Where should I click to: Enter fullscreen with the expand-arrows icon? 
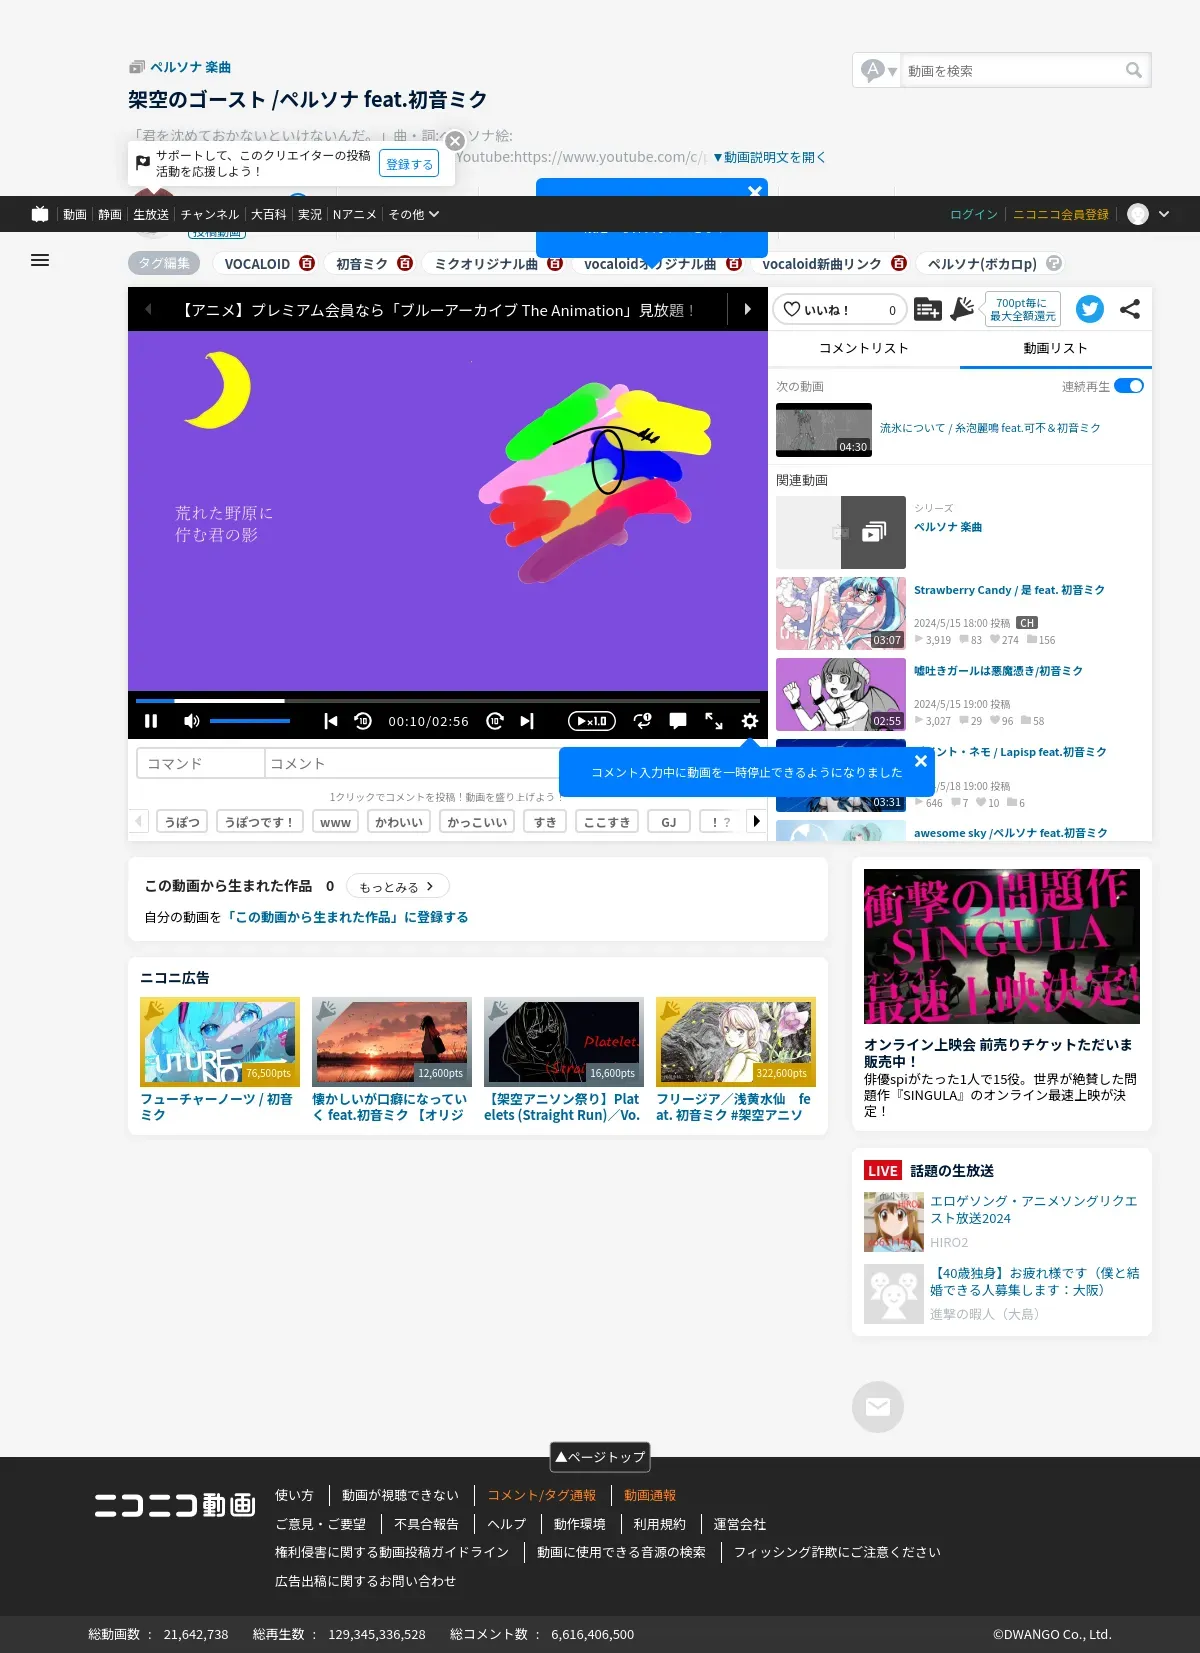714,721
